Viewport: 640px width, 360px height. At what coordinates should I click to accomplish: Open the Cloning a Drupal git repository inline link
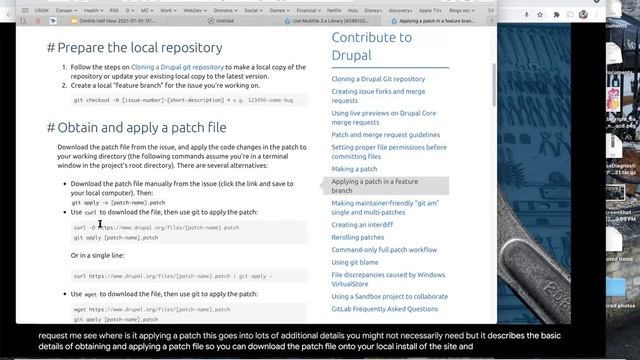[178, 67]
